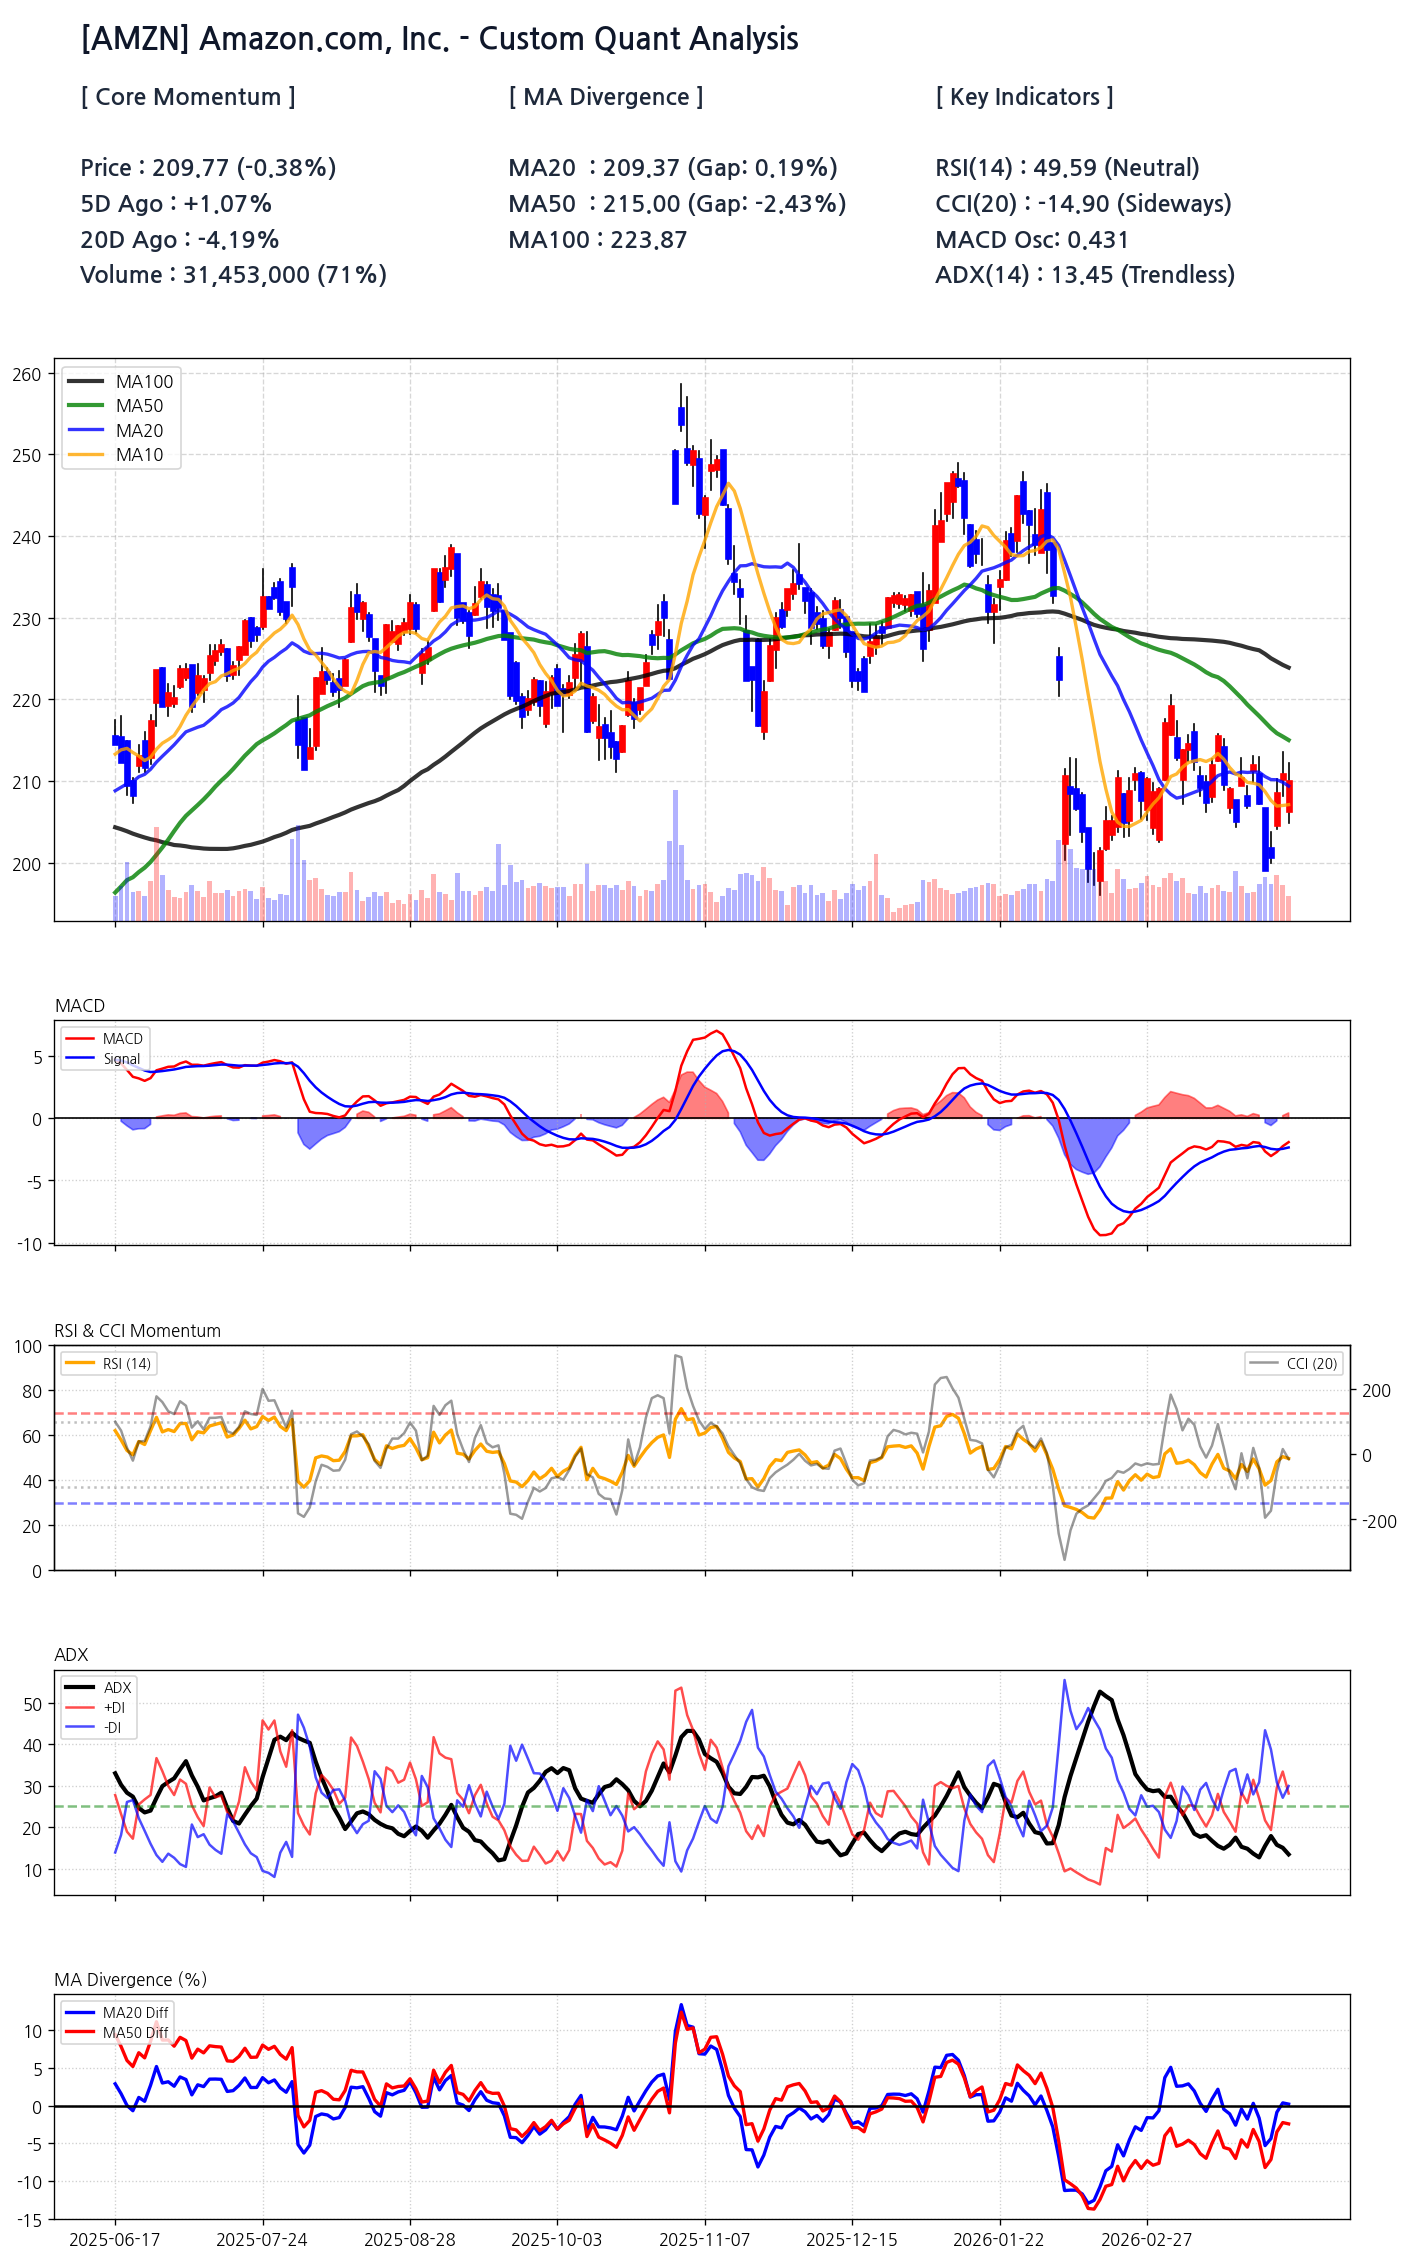Click the ADX legend entry
The height and width of the screenshot is (2259, 1409).
tap(98, 1688)
